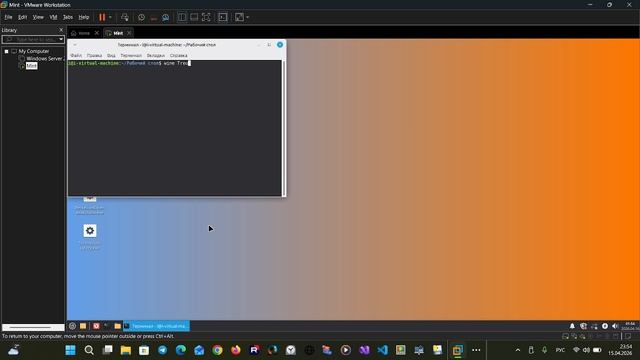Viewport: 640px width, 360px height.
Task: Open File Explorer from the taskbar
Action: click(126, 350)
